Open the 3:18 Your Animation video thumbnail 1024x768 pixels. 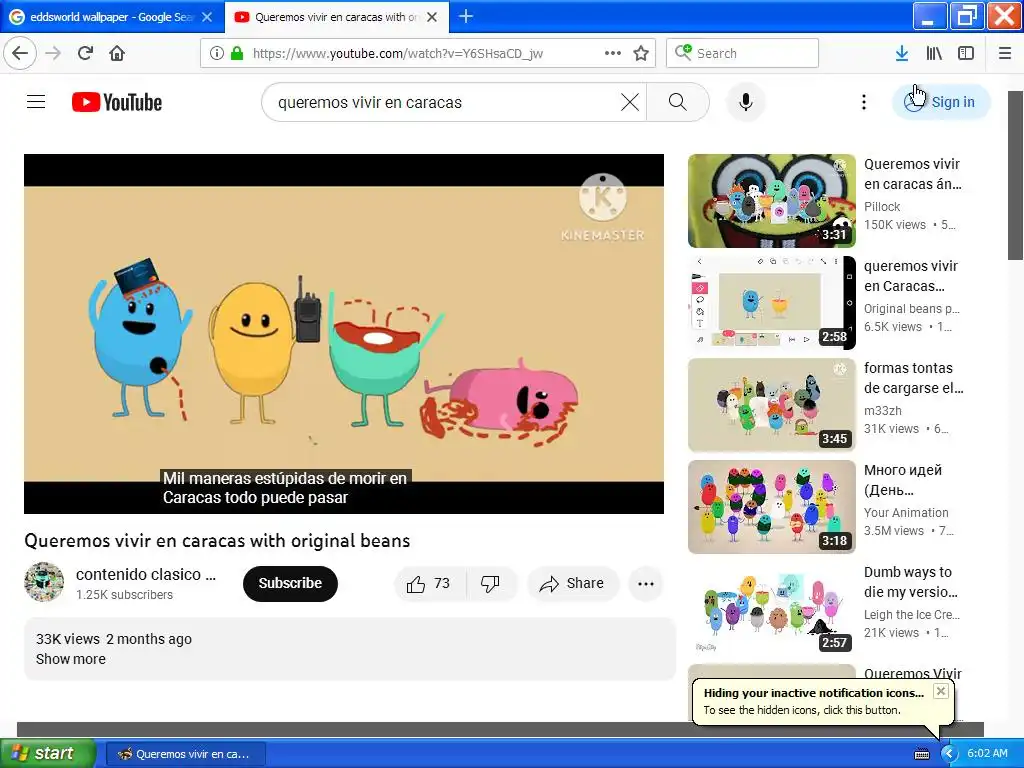click(x=771, y=506)
